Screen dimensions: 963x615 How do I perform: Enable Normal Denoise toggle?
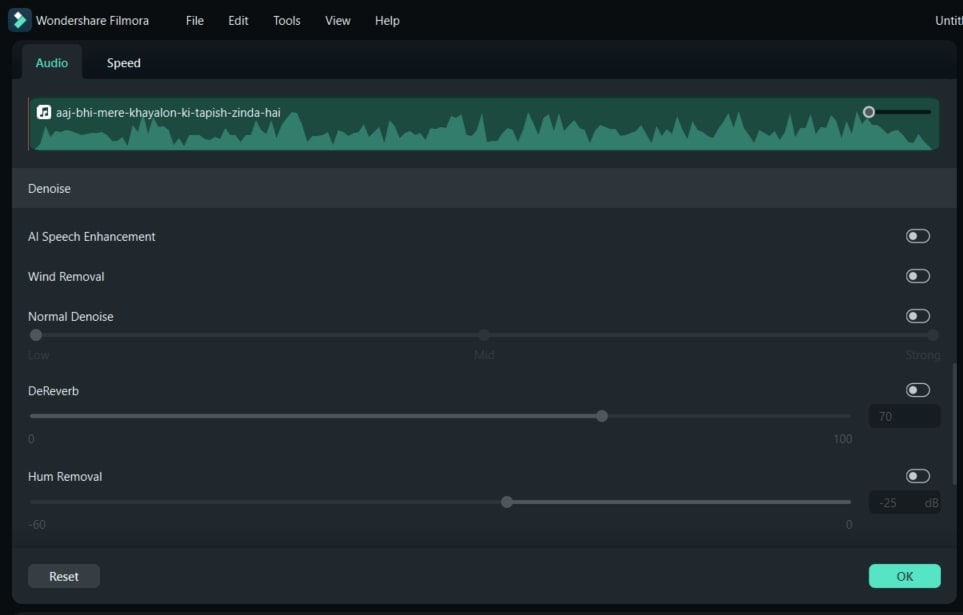tap(918, 316)
